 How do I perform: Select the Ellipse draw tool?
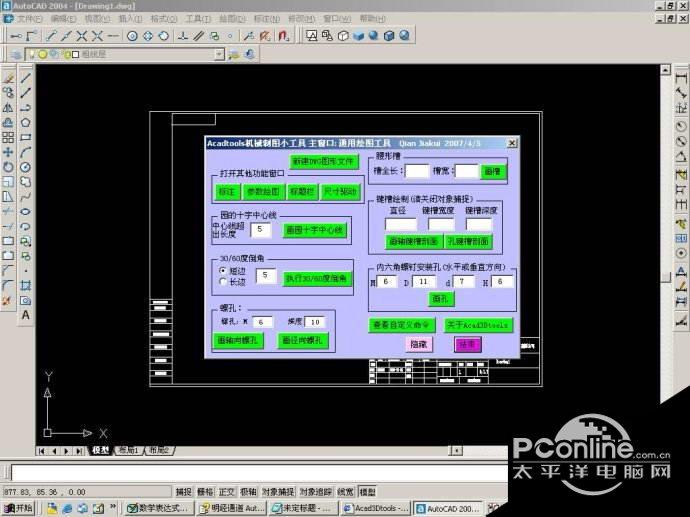point(26,212)
